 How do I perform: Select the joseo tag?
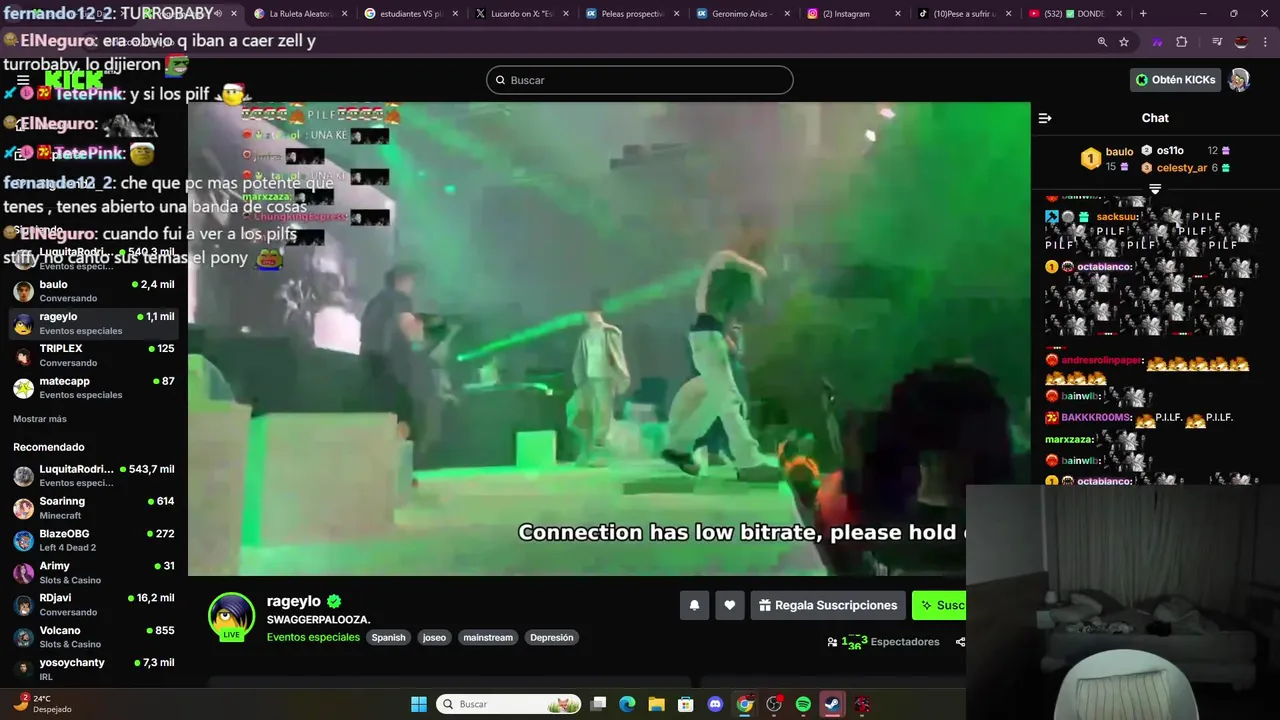coord(434,637)
